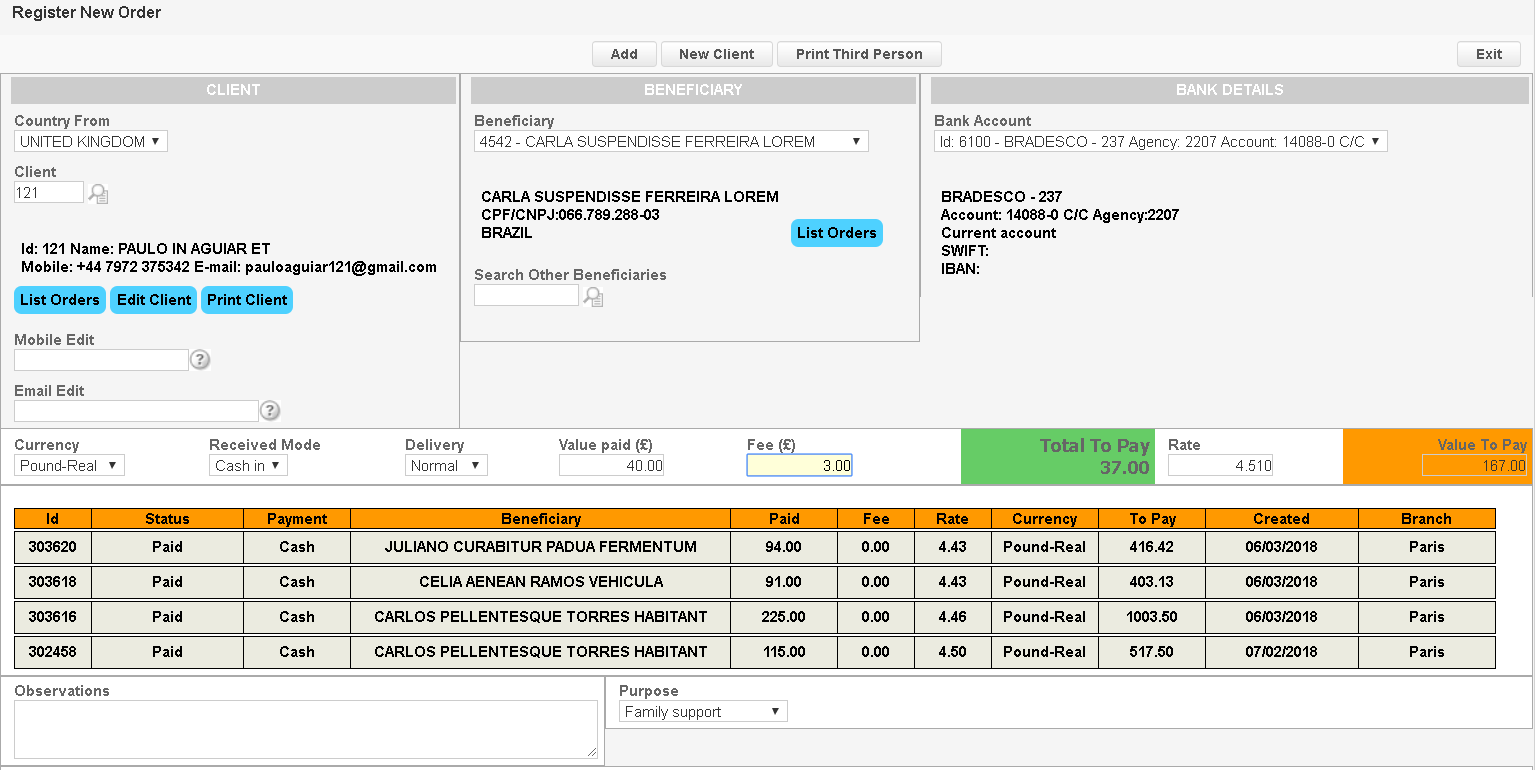Click Print Third Person button
Viewport: 1535px width, 770px height.
coord(859,54)
